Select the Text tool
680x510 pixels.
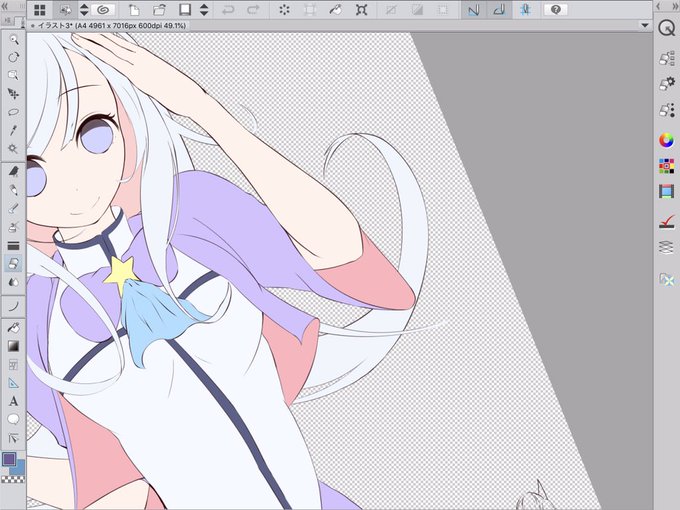pyautogui.click(x=14, y=401)
